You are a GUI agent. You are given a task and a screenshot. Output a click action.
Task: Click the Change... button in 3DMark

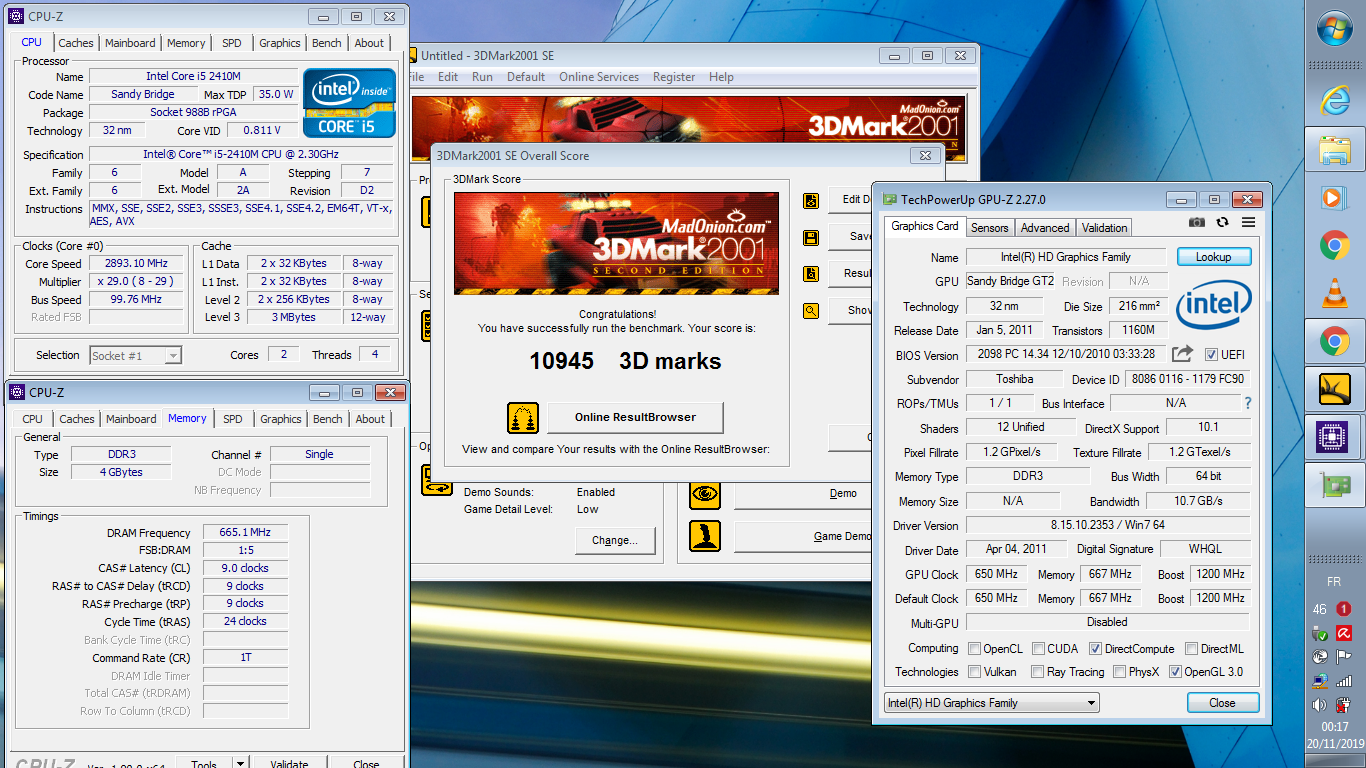tap(614, 540)
